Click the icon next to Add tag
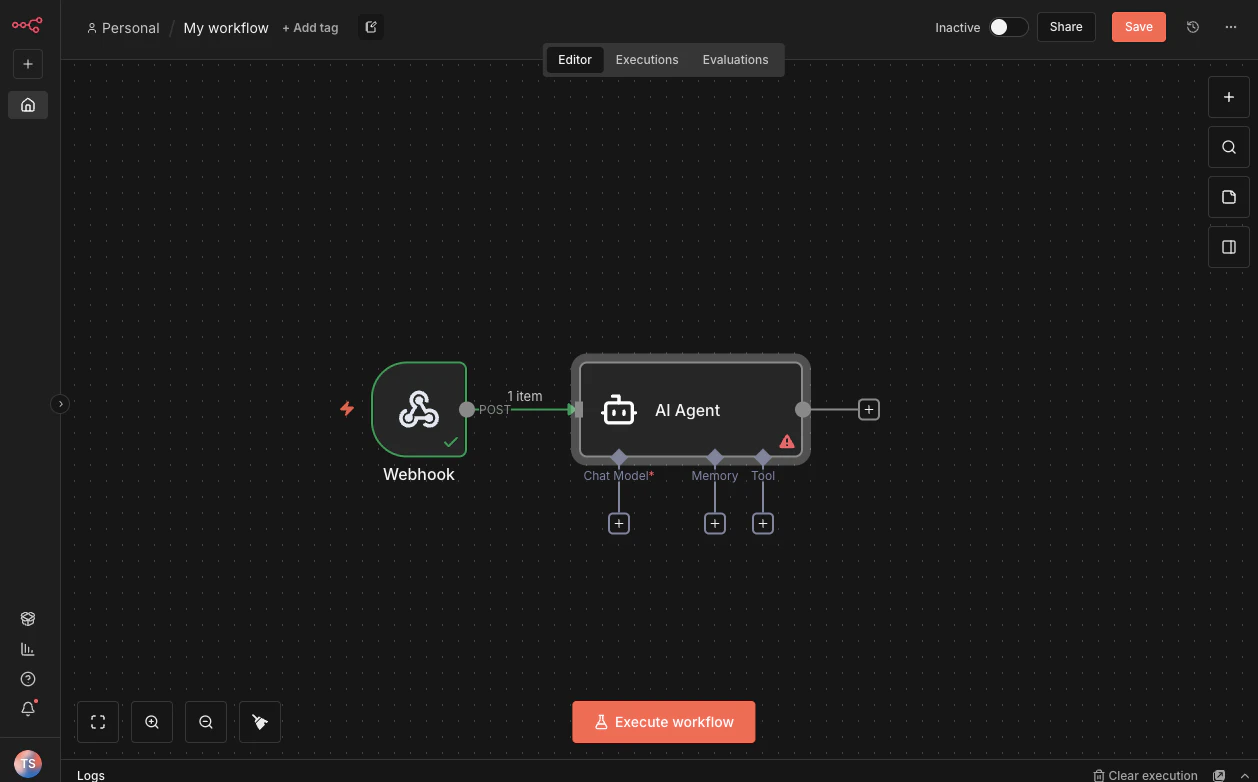The height and width of the screenshot is (782, 1258). click(x=371, y=27)
